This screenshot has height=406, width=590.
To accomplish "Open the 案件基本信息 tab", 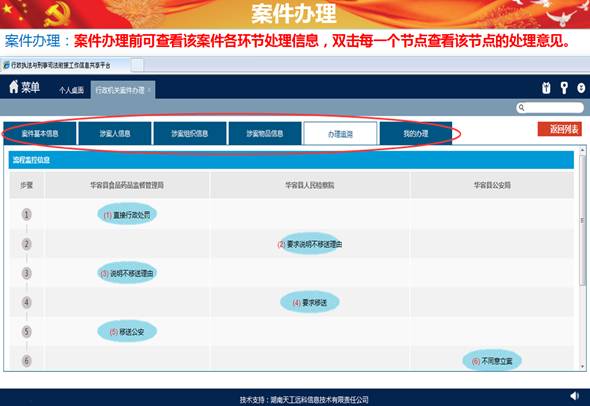I will [x=40, y=133].
